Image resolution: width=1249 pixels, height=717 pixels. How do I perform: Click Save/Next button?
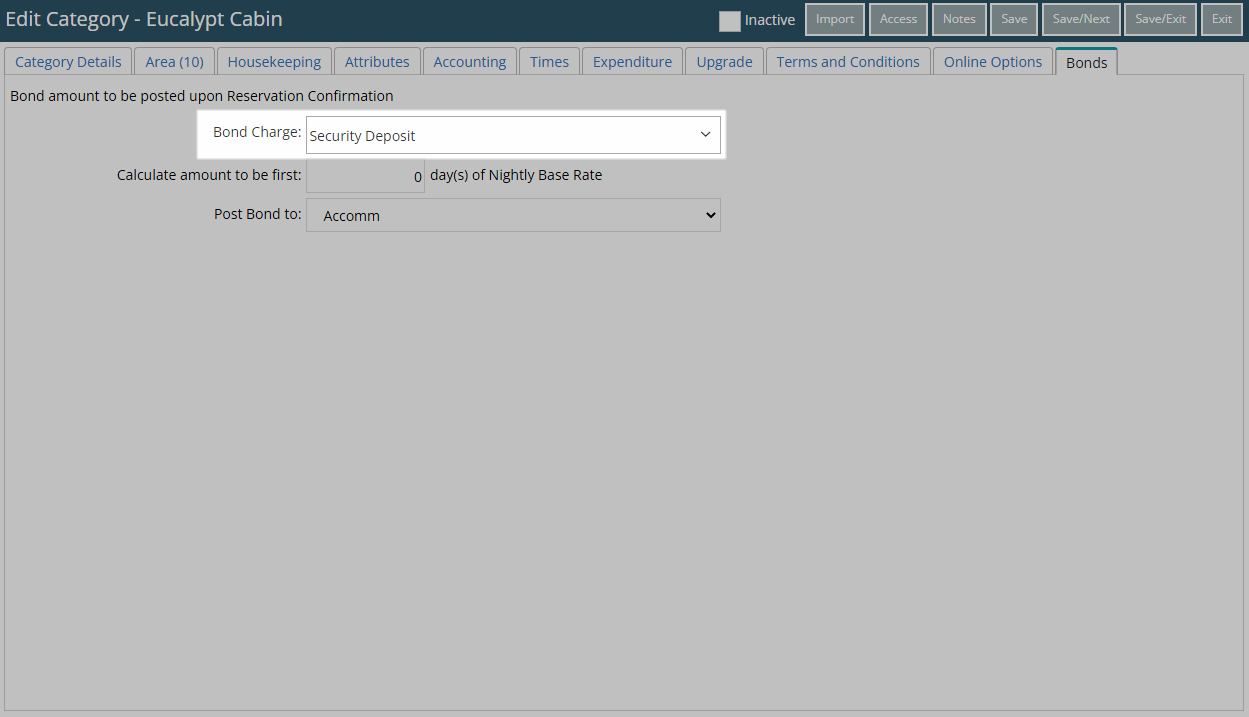(1081, 19)
